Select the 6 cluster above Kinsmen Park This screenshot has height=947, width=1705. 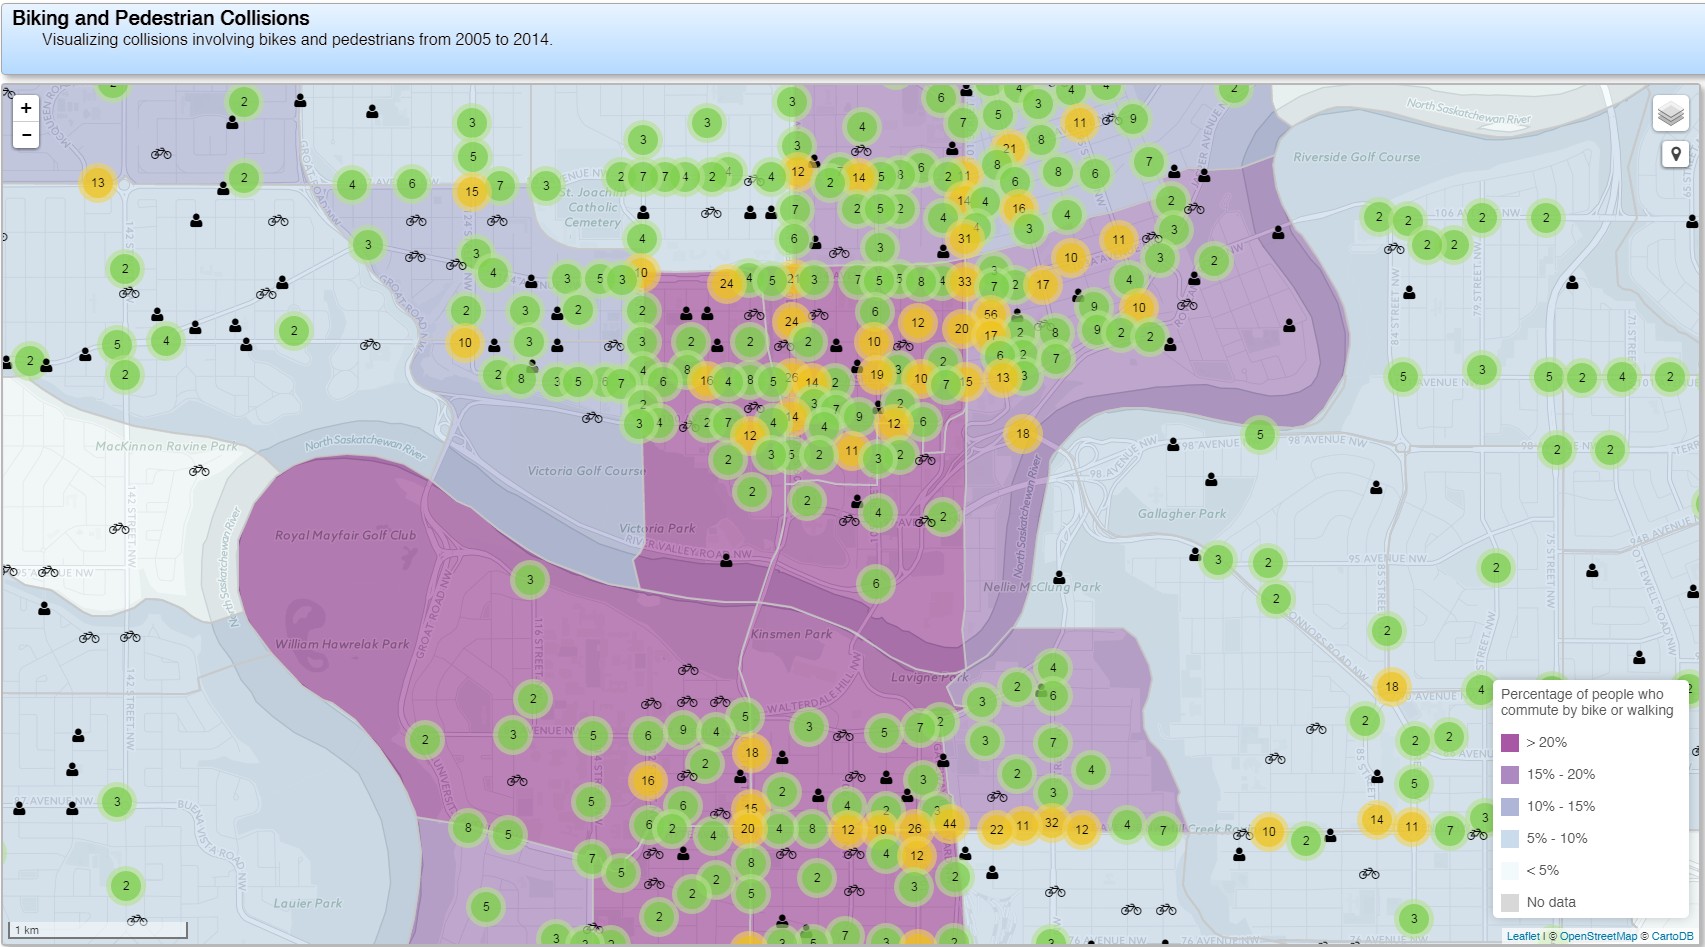tap(876, 584)
